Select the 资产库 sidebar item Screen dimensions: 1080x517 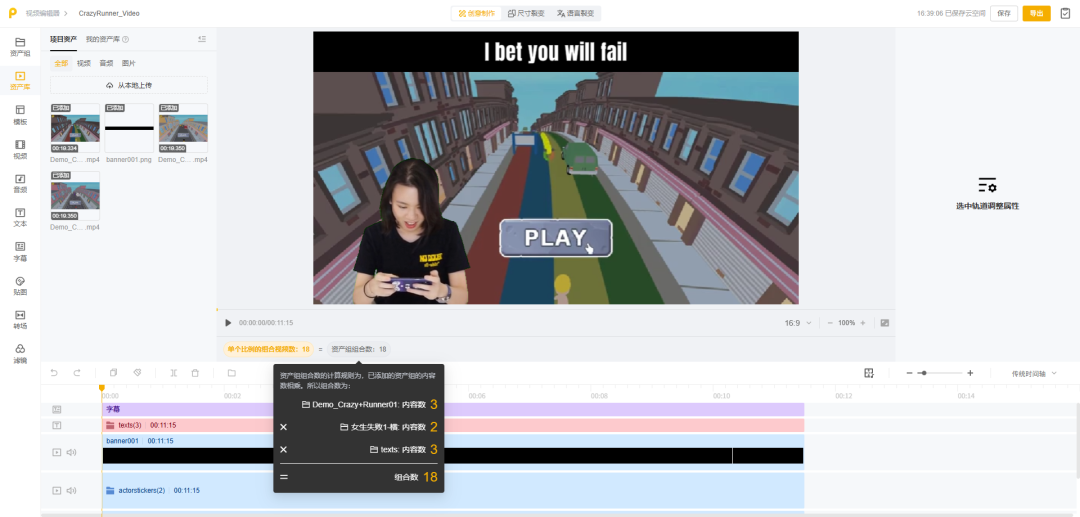pyautogui.click(x=20, y=81)
